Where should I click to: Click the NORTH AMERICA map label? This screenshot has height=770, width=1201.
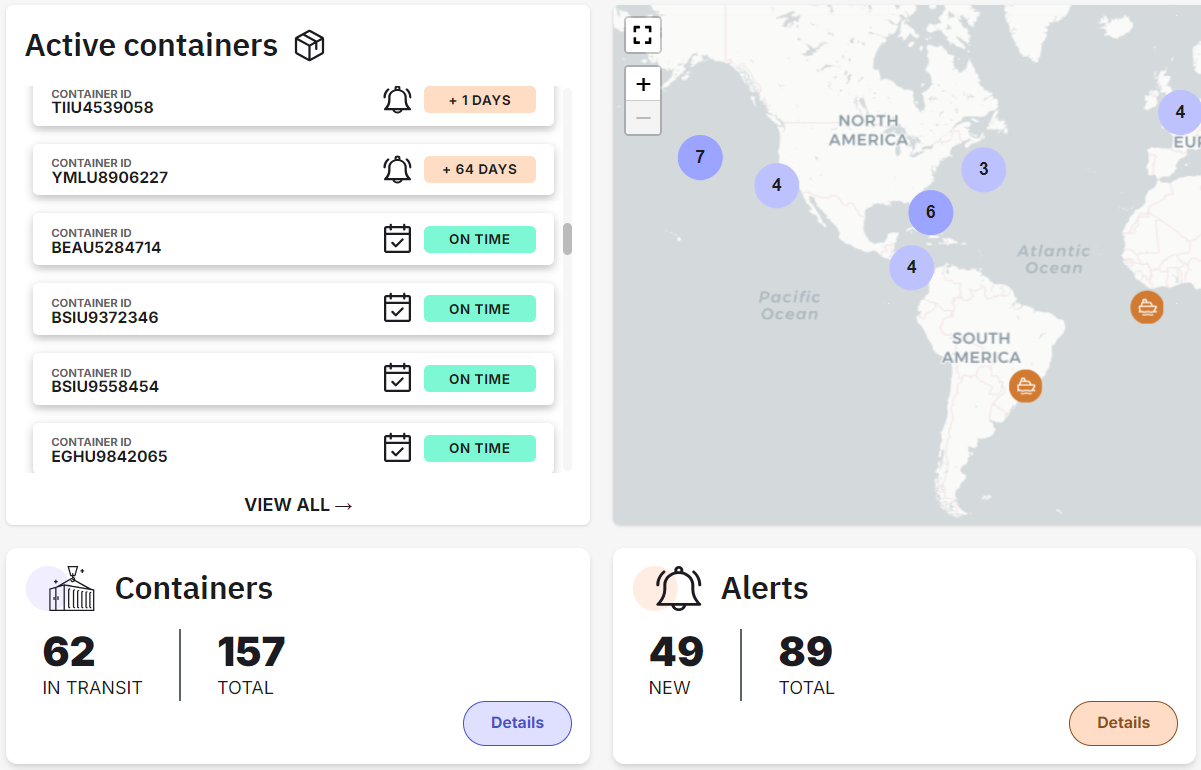(x=868, y=130)
